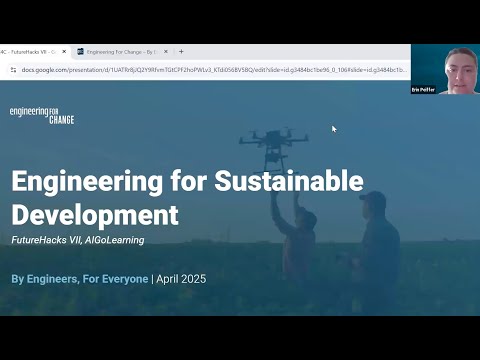480x360 pixels.
Task: Select the April 2025 date text
Action: pos(181,279)
